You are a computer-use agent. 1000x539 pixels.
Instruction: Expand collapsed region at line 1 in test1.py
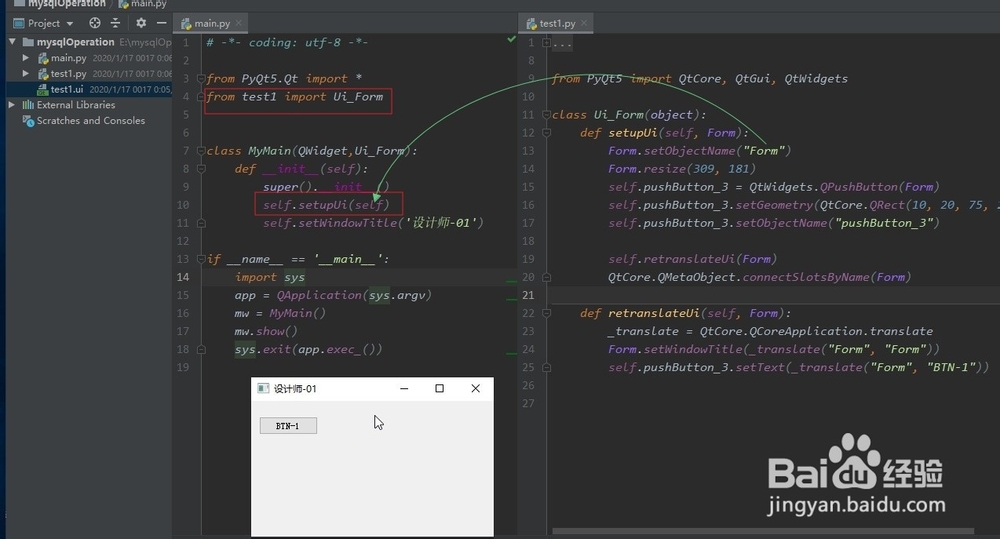coord(547,43)
